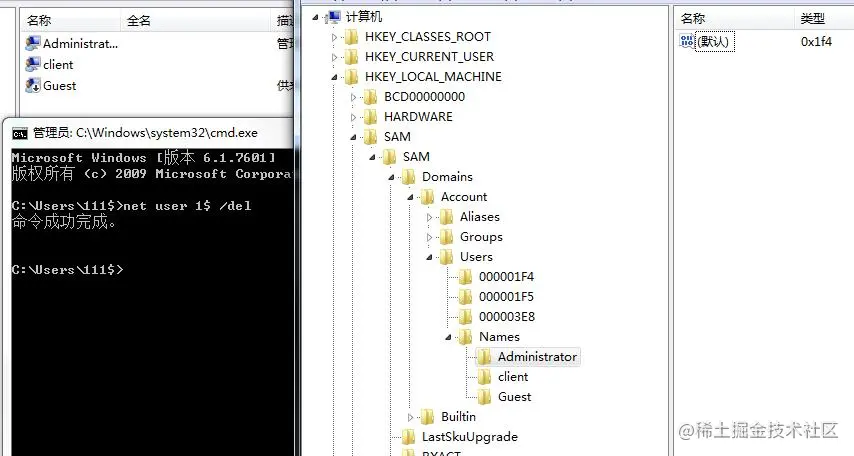Click the 0x1f4 type value
Image resolution: width=854 pixels, height=456 pixels.
coord(816,41)
